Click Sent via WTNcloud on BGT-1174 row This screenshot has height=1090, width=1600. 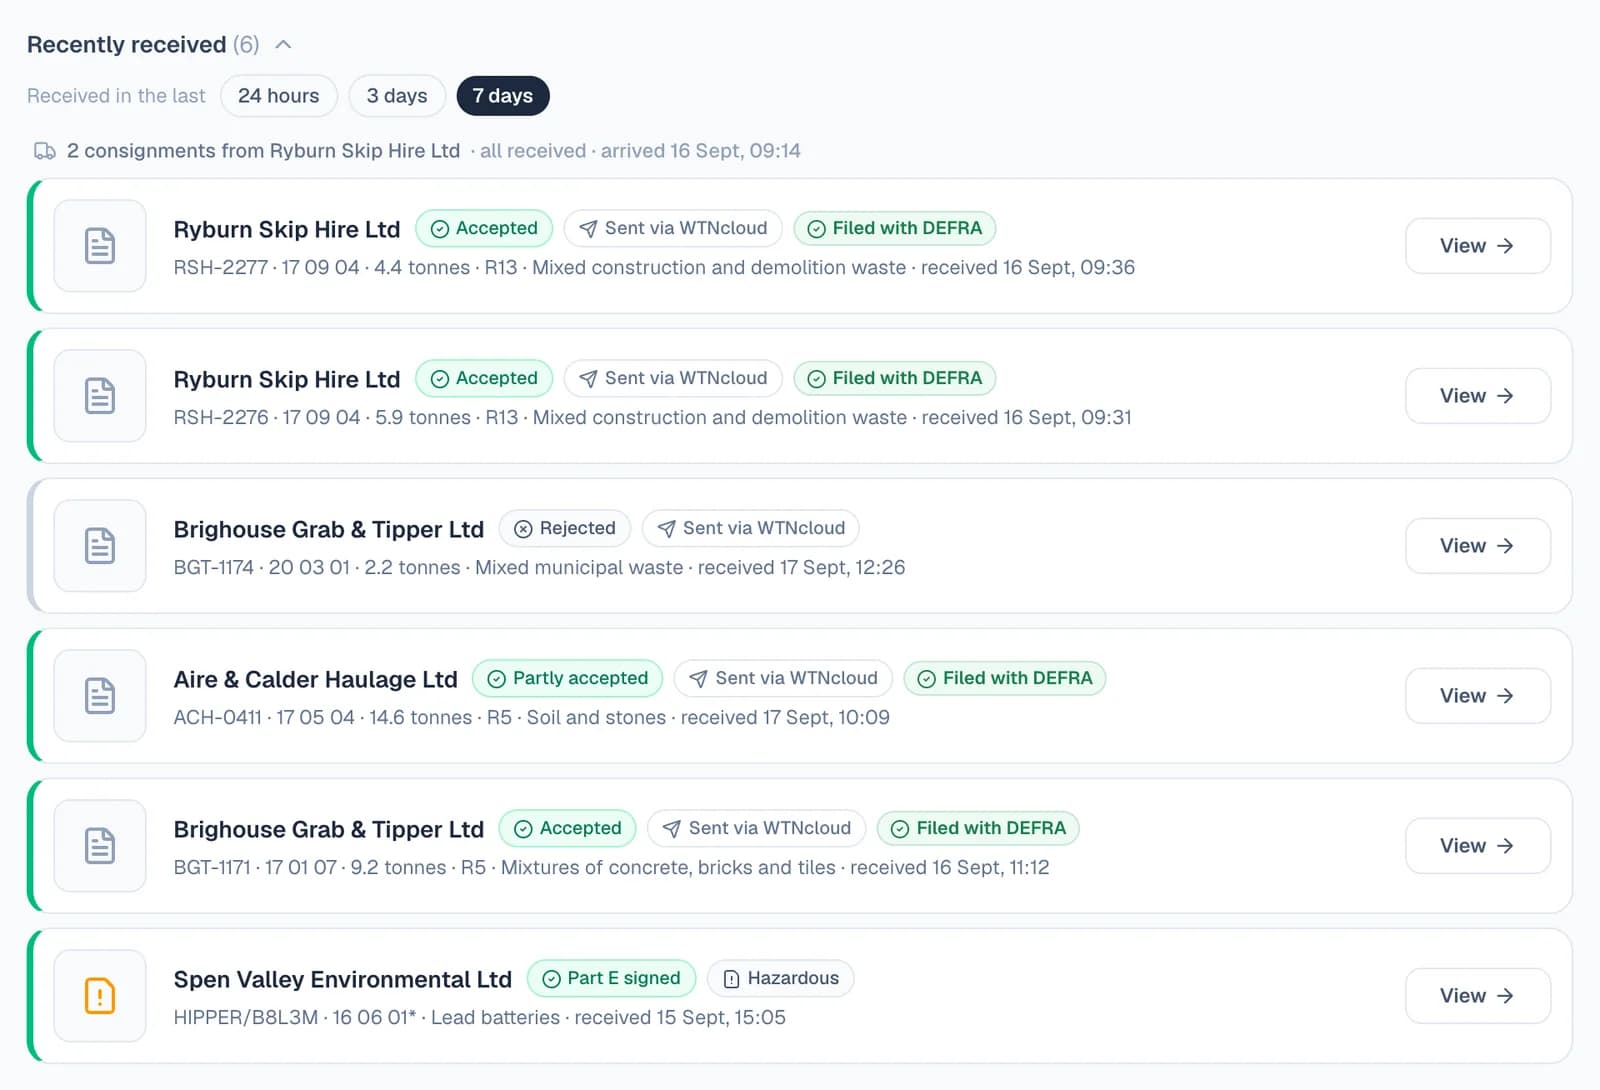(x=751, y=528)
